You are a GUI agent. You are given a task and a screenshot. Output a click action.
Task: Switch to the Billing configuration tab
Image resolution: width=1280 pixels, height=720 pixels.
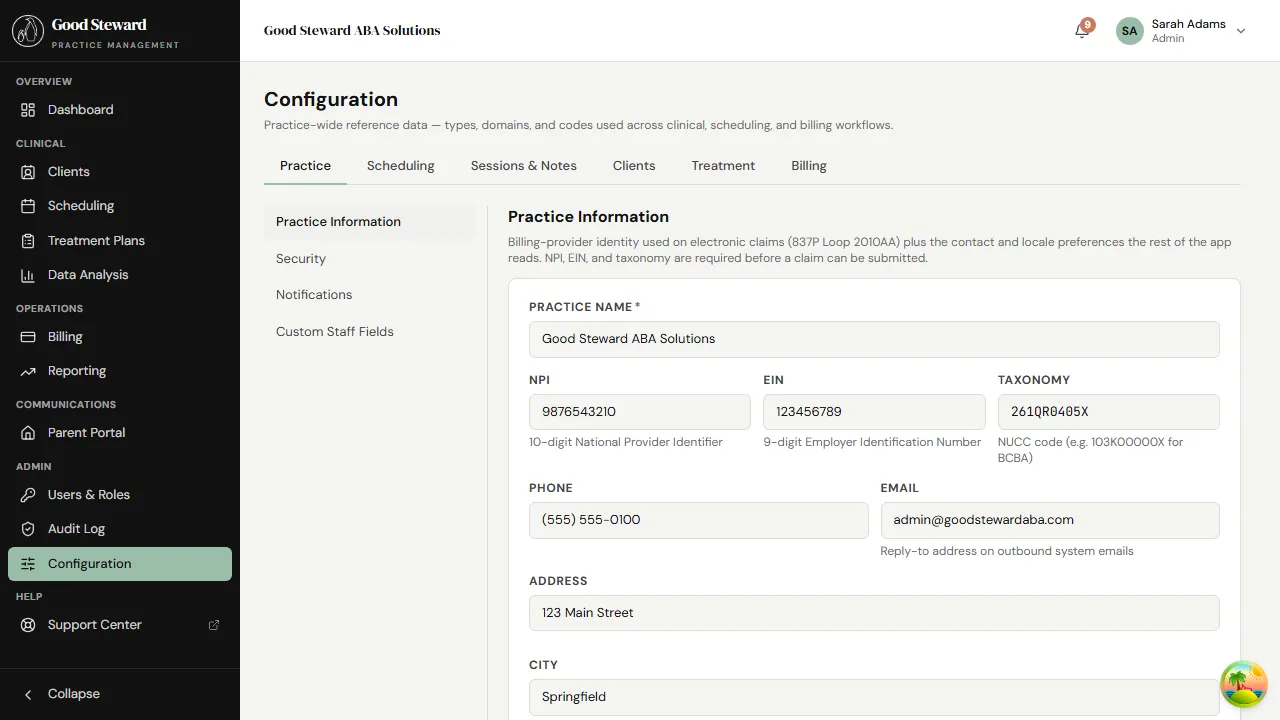point(808,165)
